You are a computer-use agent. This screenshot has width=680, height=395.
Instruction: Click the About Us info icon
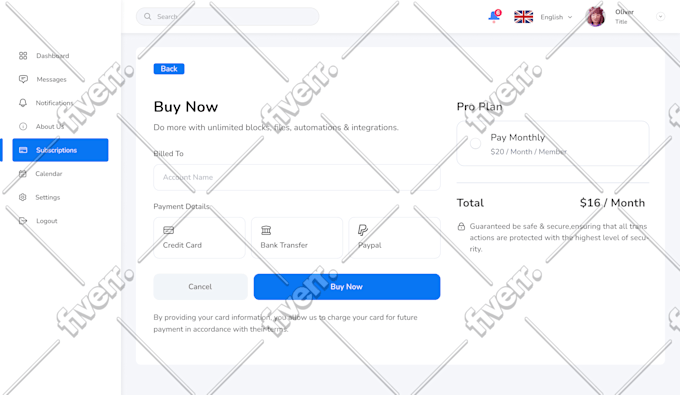point(23,126)
